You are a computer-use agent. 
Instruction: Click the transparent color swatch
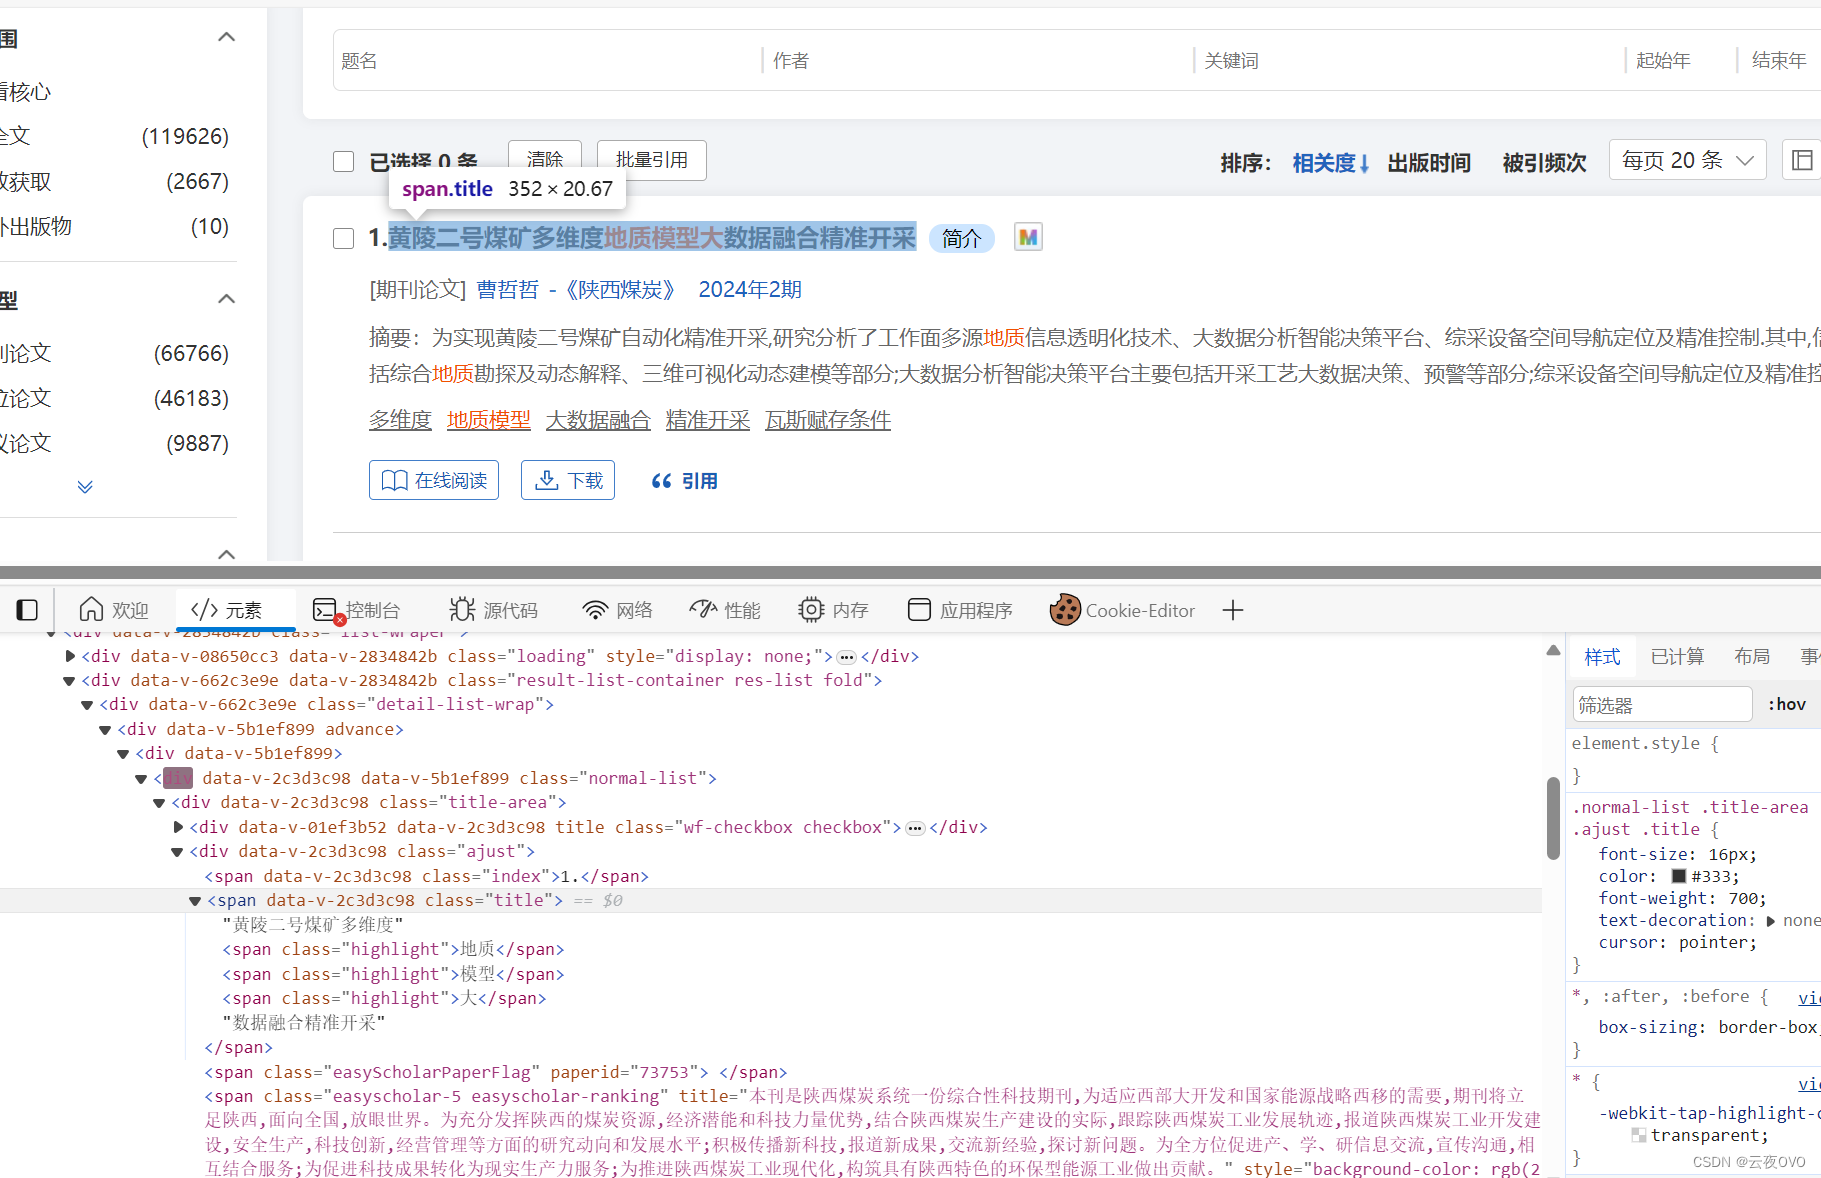tap(1639, 1135)
